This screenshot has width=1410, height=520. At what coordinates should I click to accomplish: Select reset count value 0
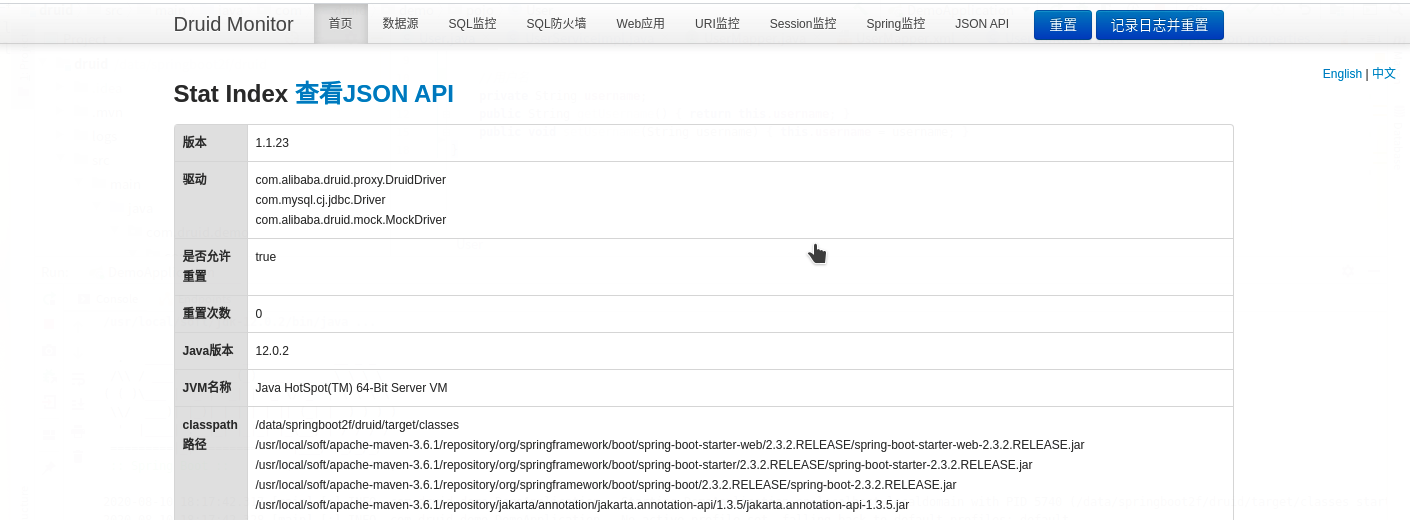[x=259, y=314]
